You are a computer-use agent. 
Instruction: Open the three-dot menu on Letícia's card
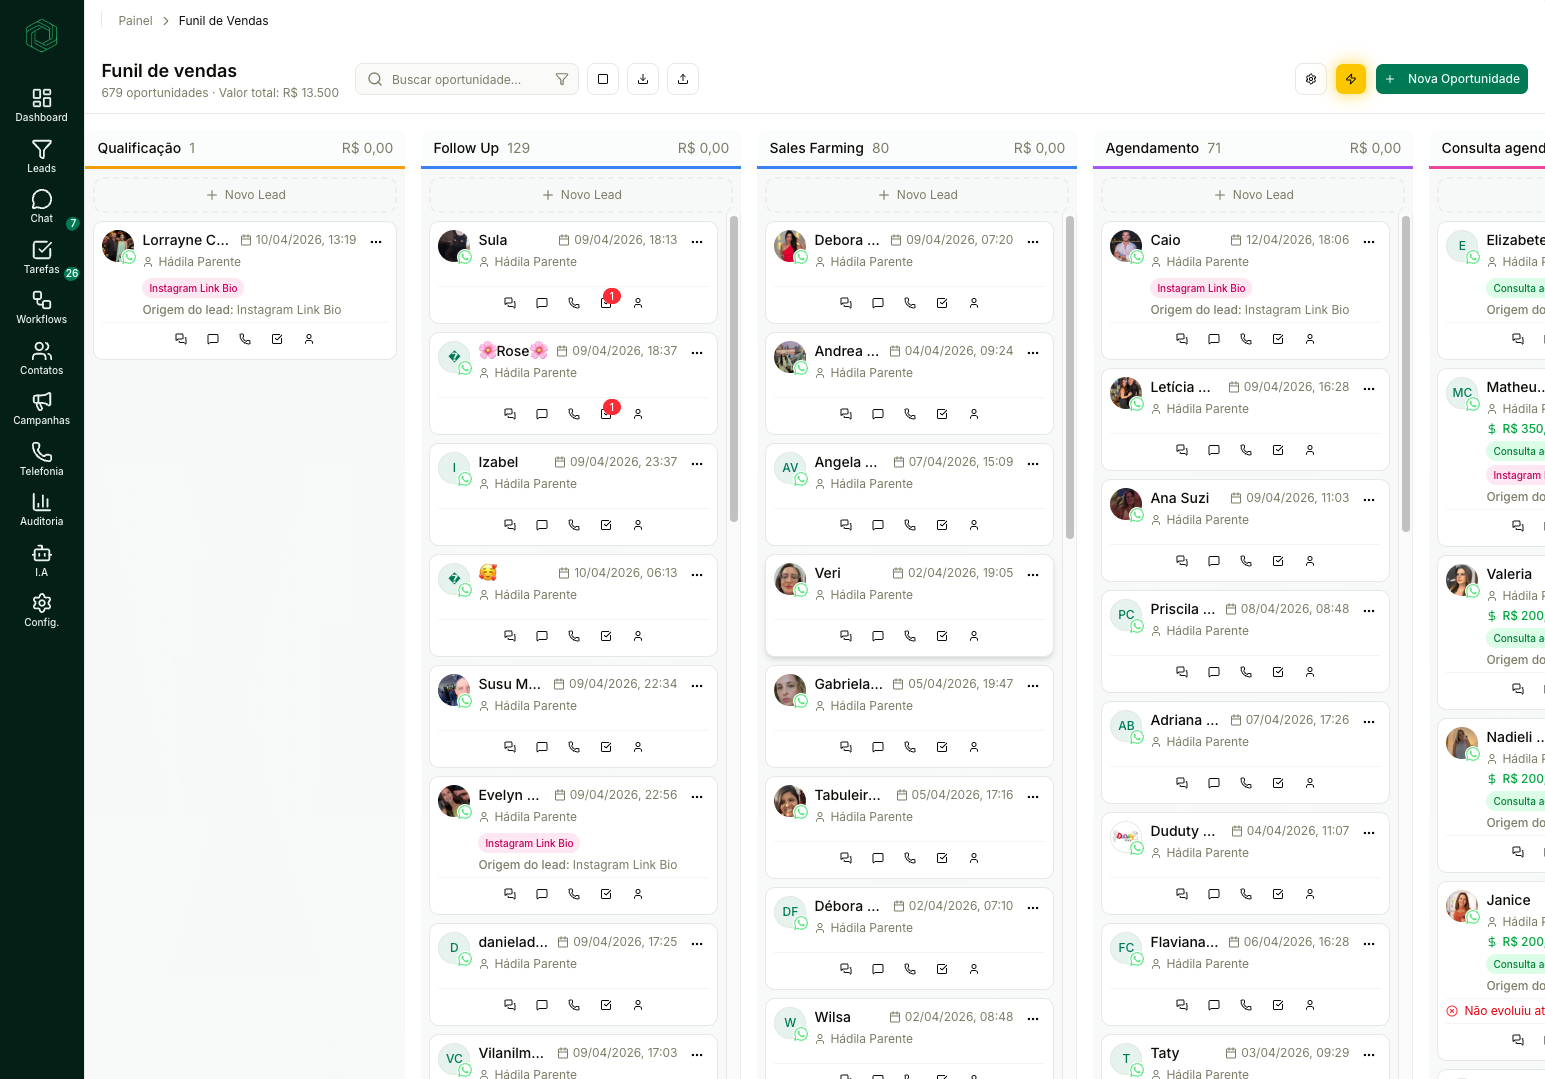click(x=1369, y=388)
